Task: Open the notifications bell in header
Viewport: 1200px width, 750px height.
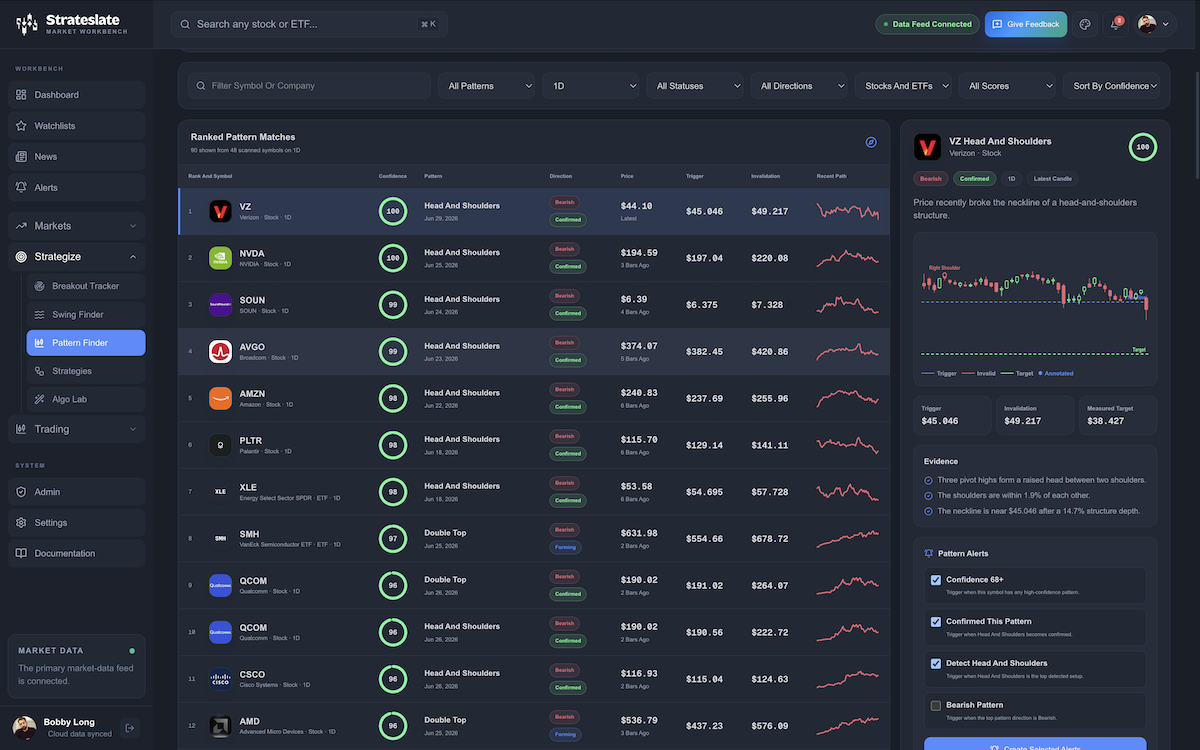Action: point(1116,24)
